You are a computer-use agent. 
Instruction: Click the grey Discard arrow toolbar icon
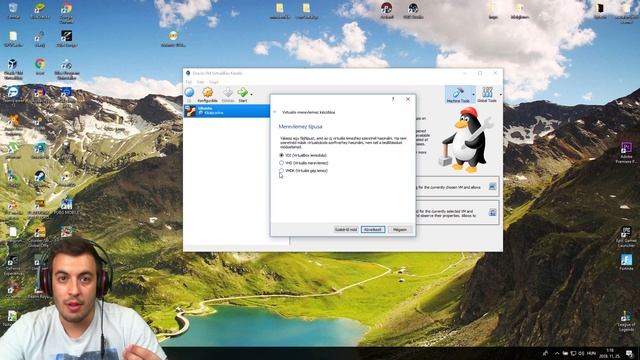tap(228, 92)
